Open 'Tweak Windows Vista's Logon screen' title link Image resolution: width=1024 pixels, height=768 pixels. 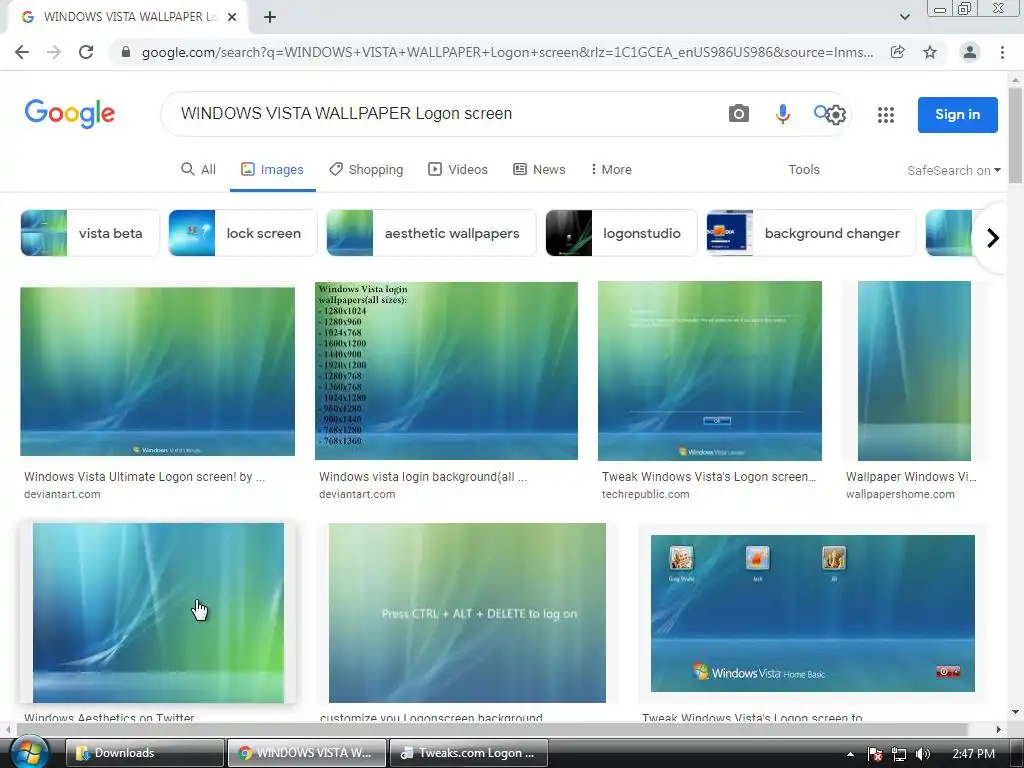(709, 477)
